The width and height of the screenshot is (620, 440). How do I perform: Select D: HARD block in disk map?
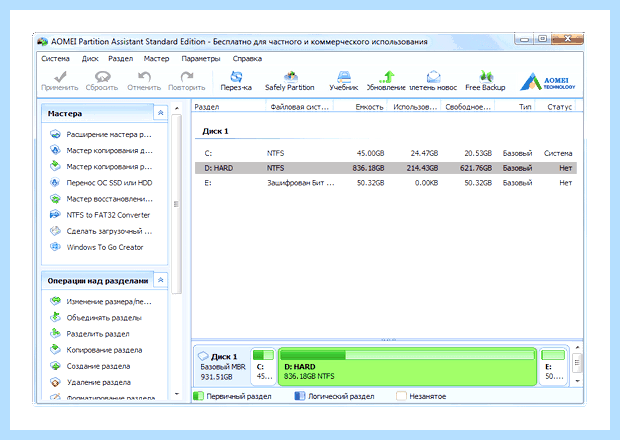407,366
